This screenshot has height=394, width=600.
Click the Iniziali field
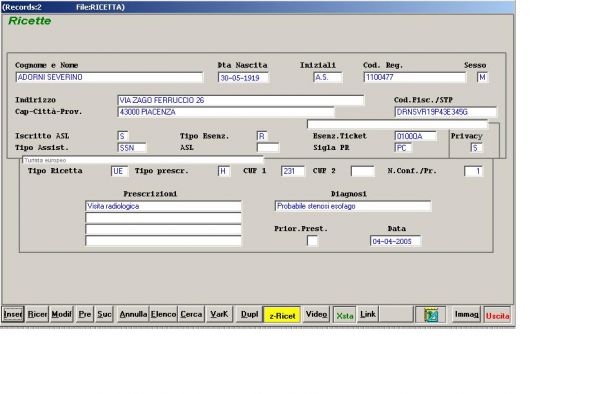328,77
